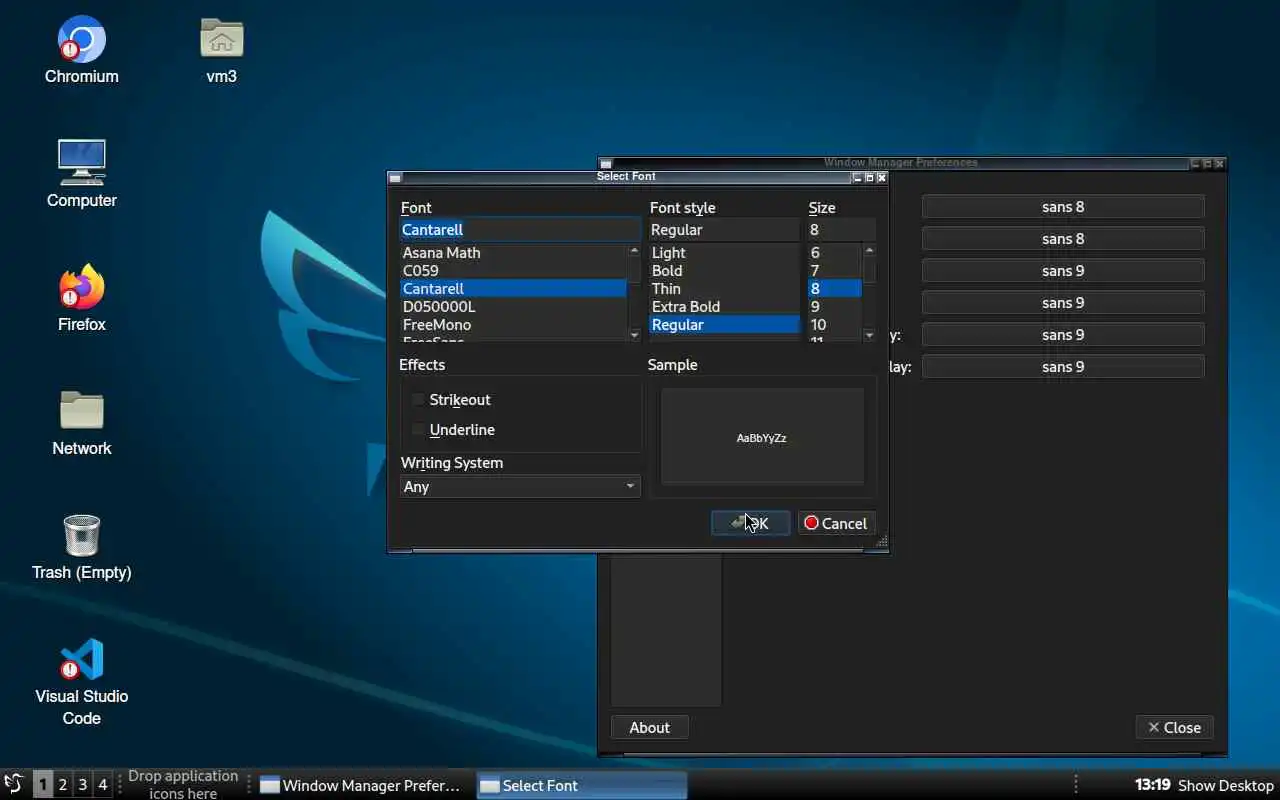1280x800 pixels.
Task: Confirm the font with OK
Action: (x=750, y=523)
